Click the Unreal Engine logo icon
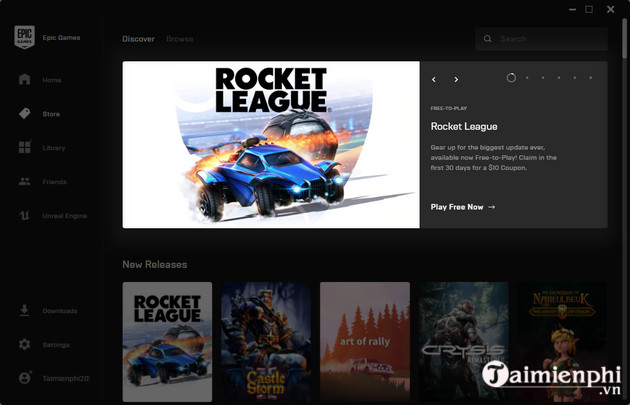630x405 pixels. [x=25, y=216]
